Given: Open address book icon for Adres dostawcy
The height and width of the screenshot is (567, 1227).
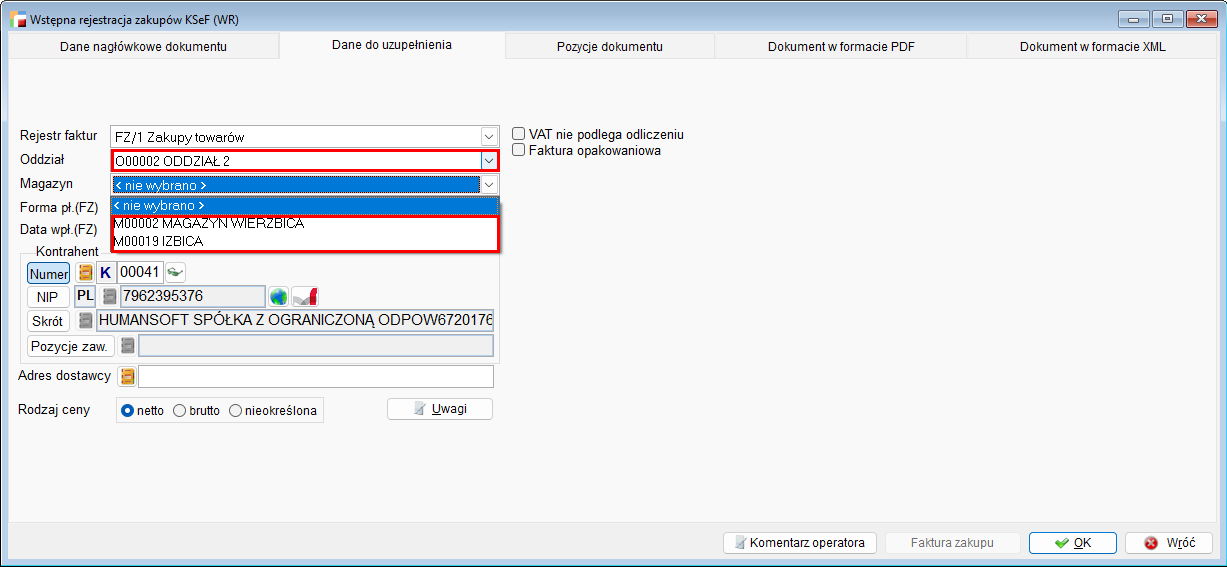Looking at the screenshot, I should click(127, 376).
